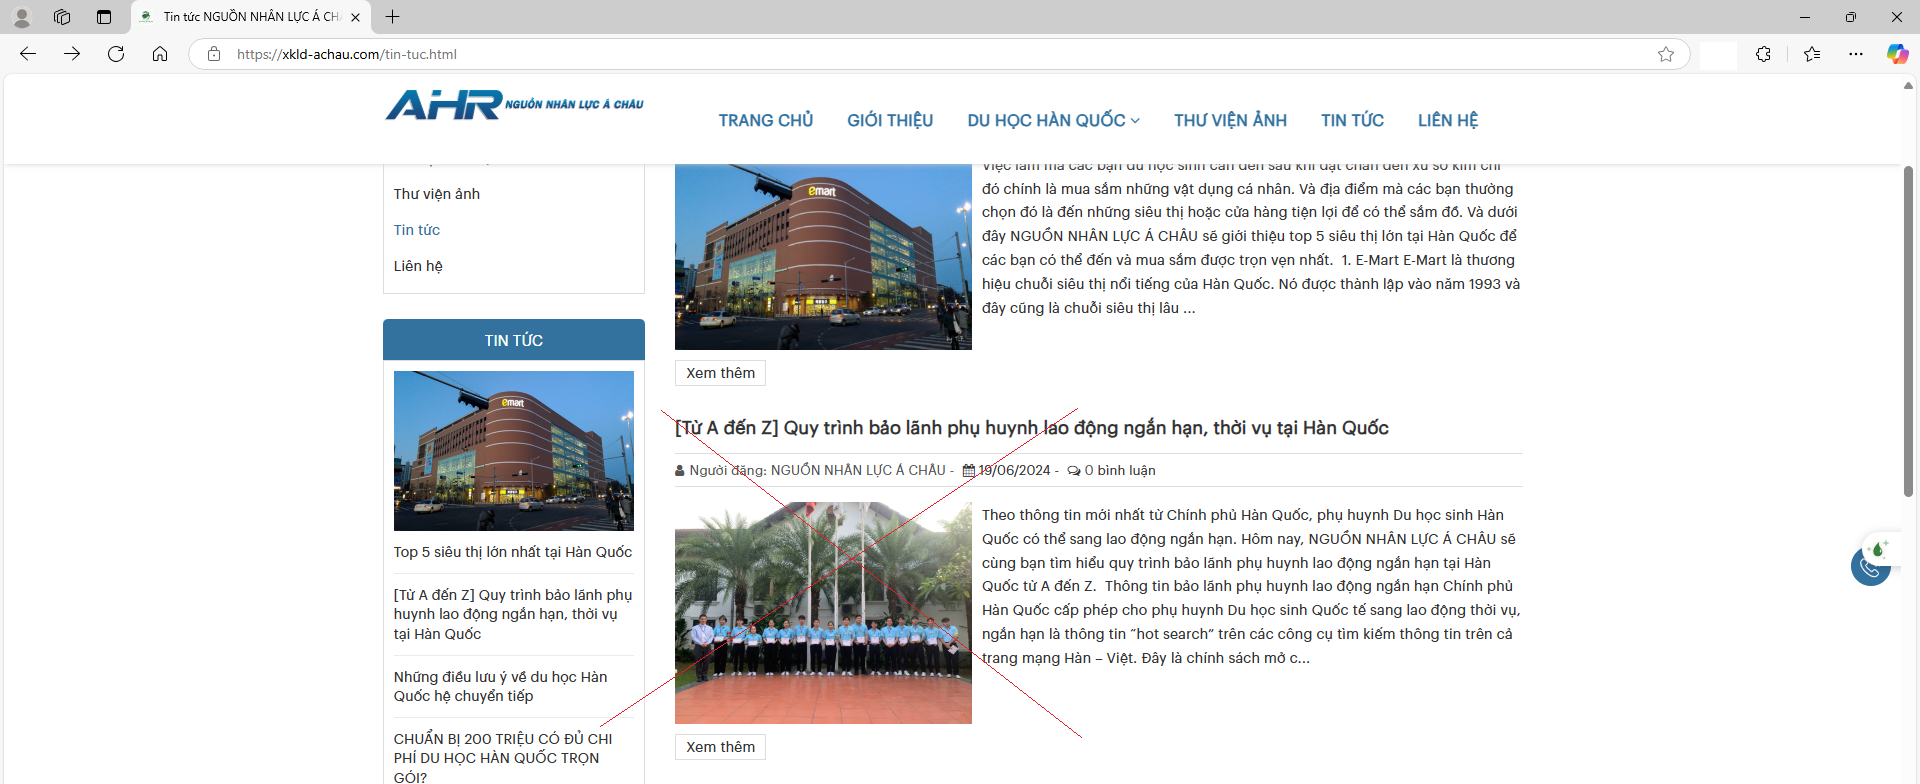View site information lock icon
This screenshot has height=784, width=1920.
pos(214,54)
